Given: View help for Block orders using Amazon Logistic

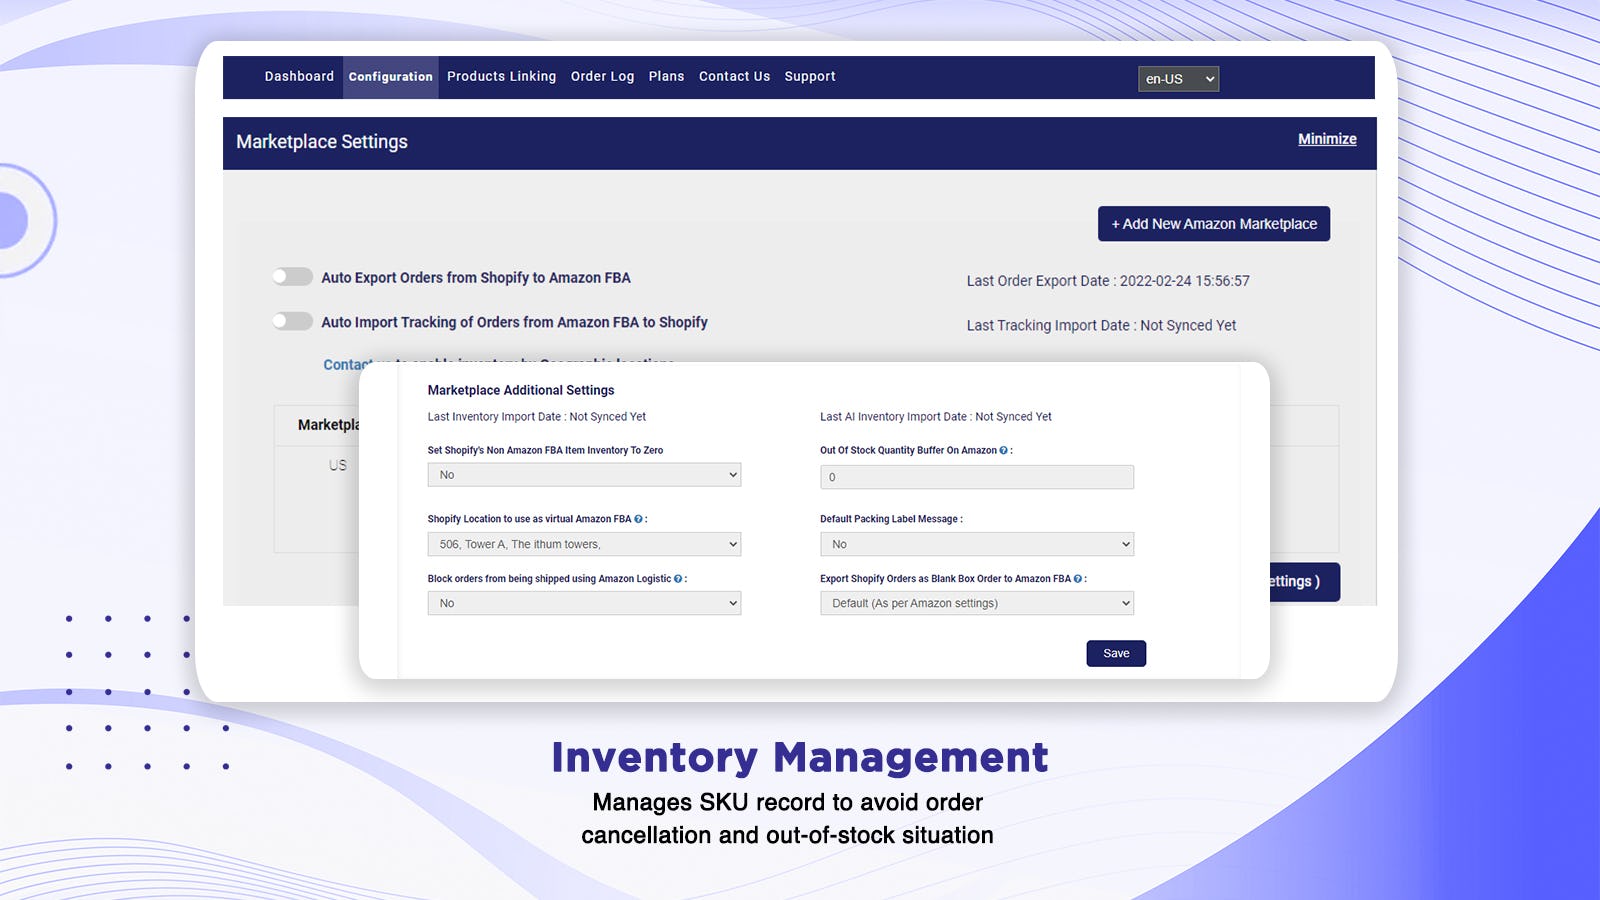Looking at the screenshot, I should (x=678, y=579).
